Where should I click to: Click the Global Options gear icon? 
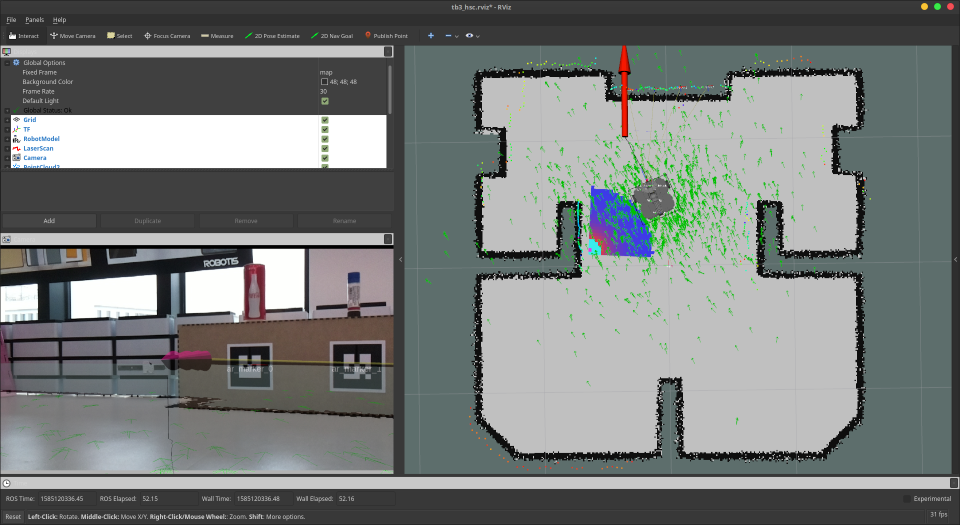coord(17,62)
